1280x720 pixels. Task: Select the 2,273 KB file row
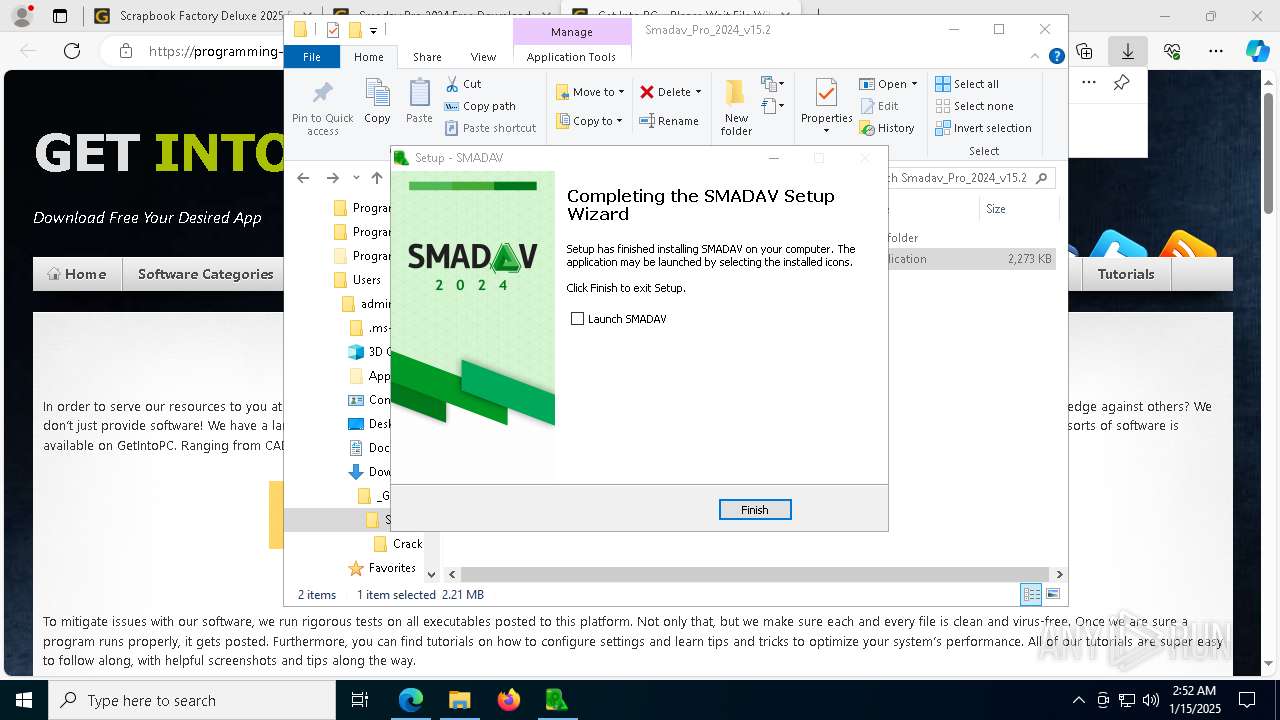click(970, 259)
